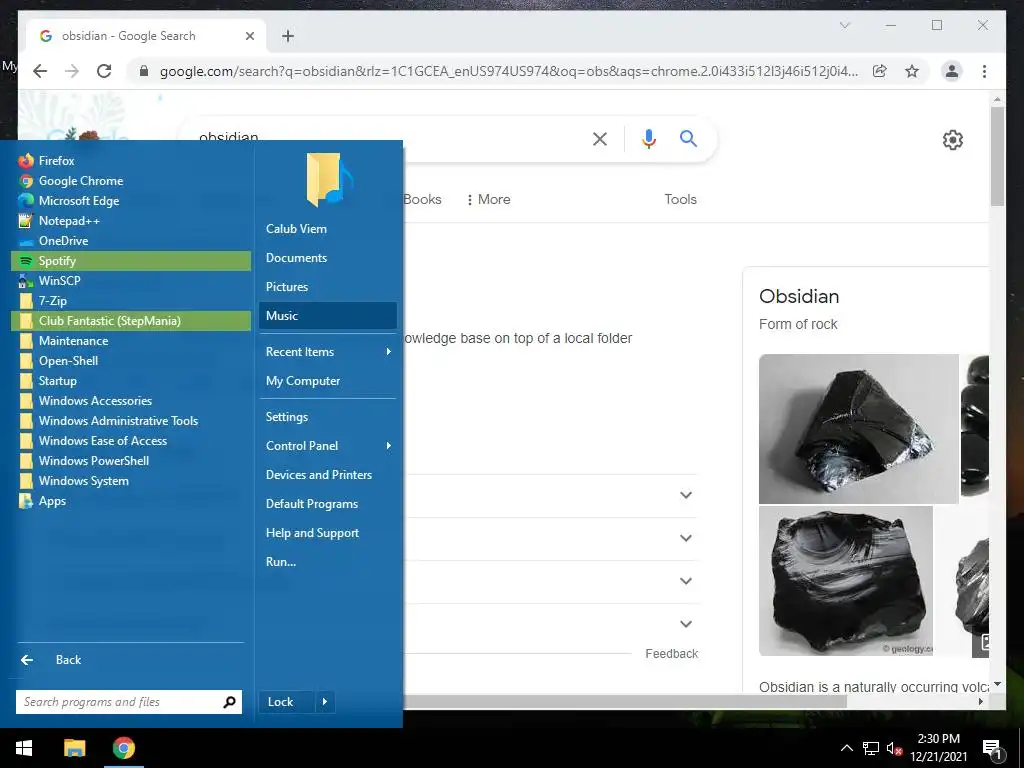Open Documents from start menu
The image size is (1024, 768).
[x=328, y=258]
